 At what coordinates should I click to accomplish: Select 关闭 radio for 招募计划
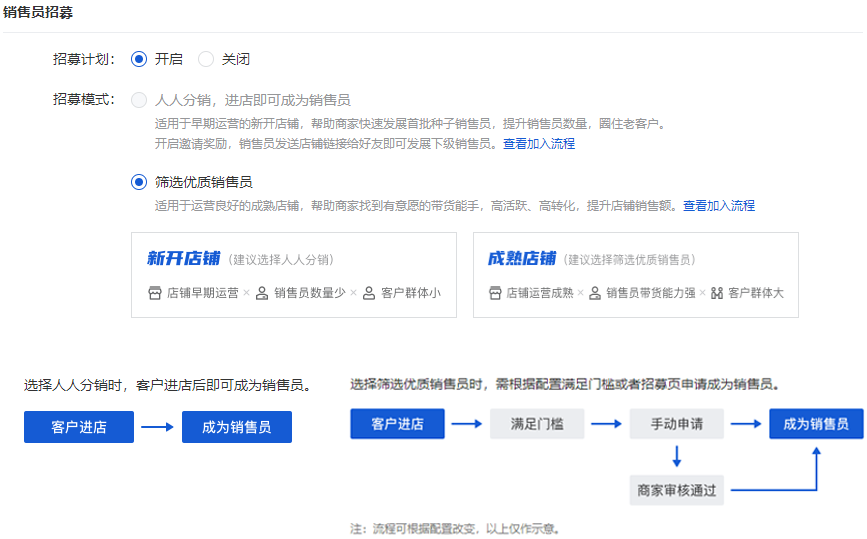(x=206, y=59)
